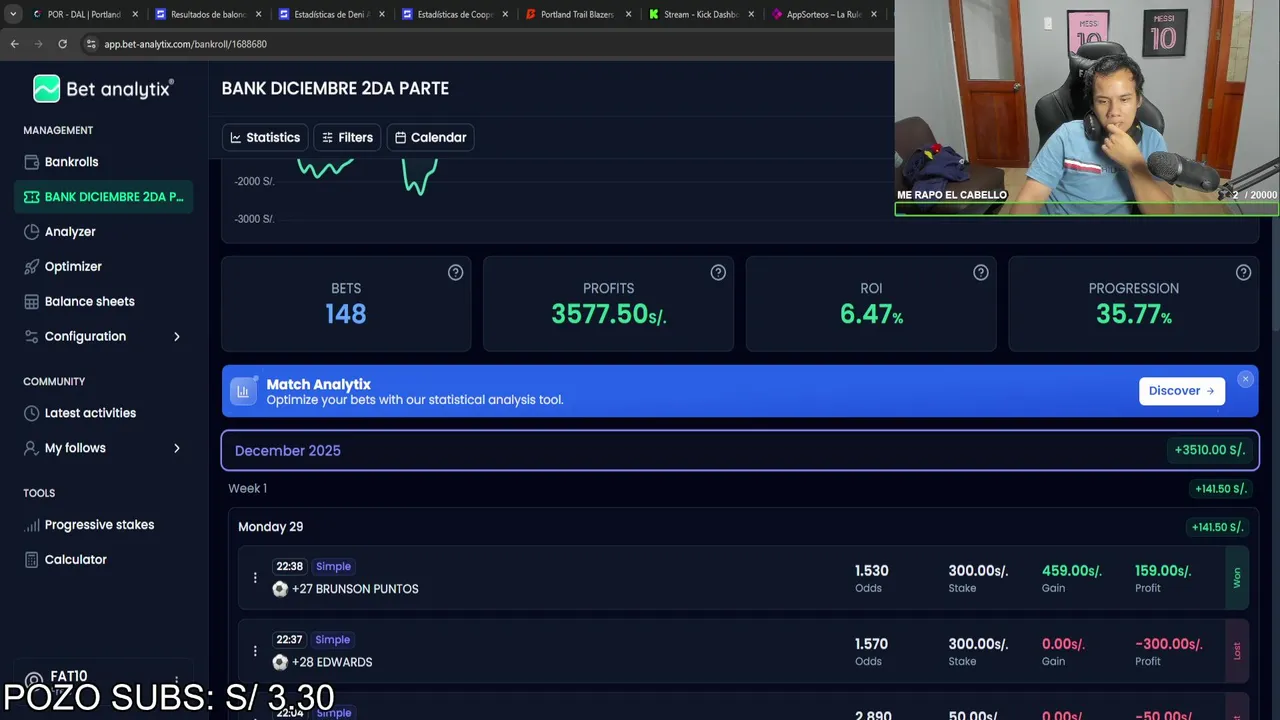Click the Analyzer pie chart icon

click(x=31, y=232)
